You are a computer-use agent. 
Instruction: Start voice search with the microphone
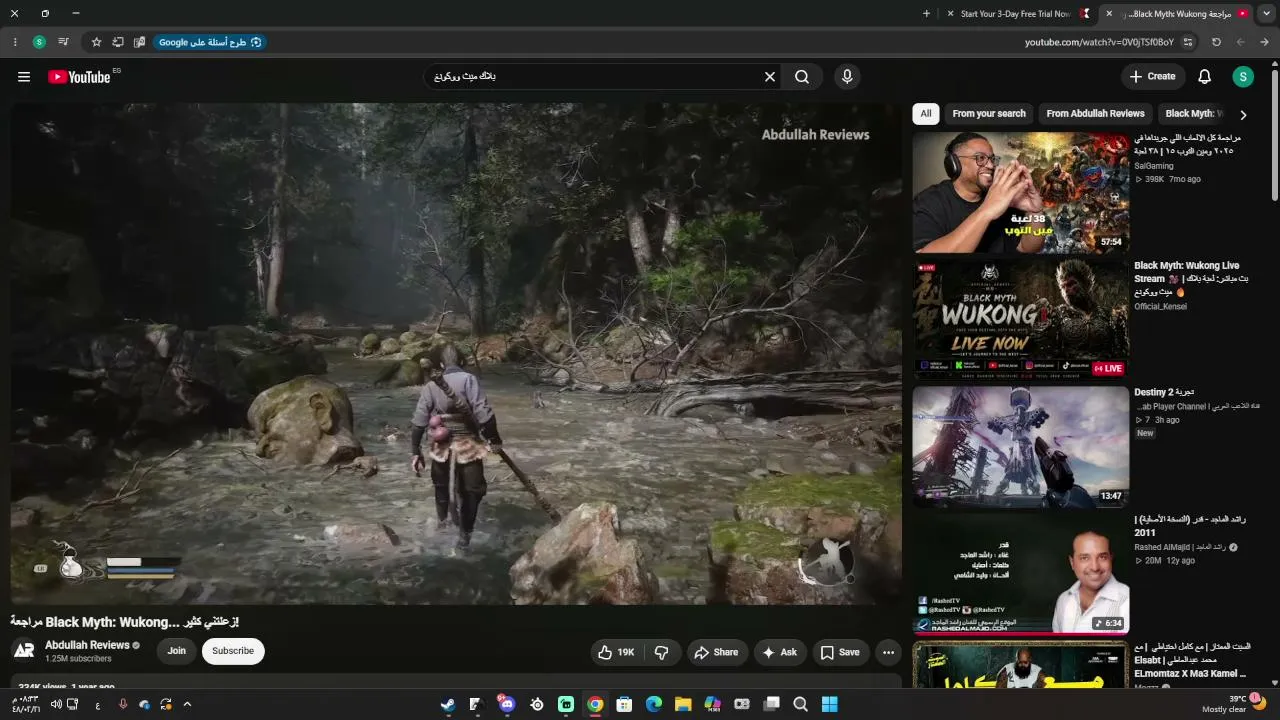[x=847, y=77]
